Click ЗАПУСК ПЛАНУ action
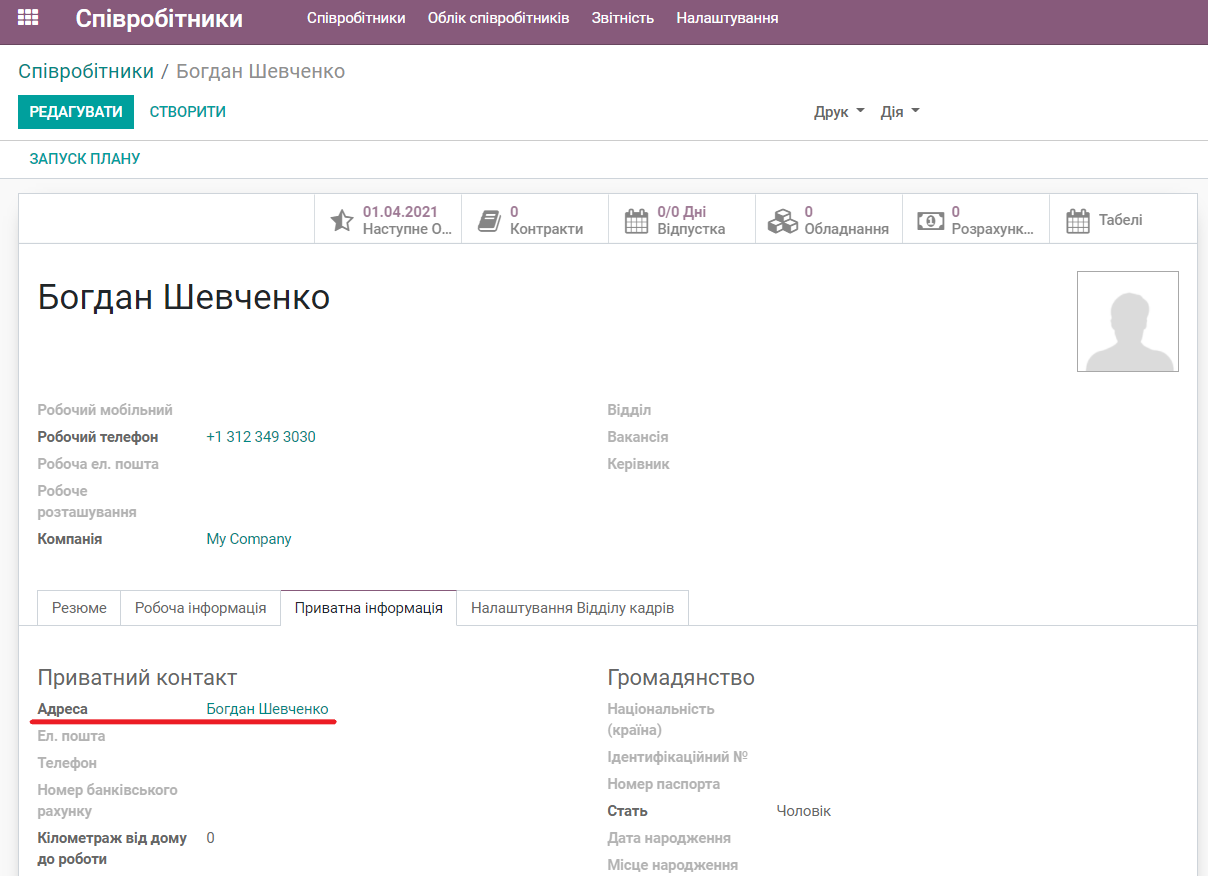 [x=84, y=158]
